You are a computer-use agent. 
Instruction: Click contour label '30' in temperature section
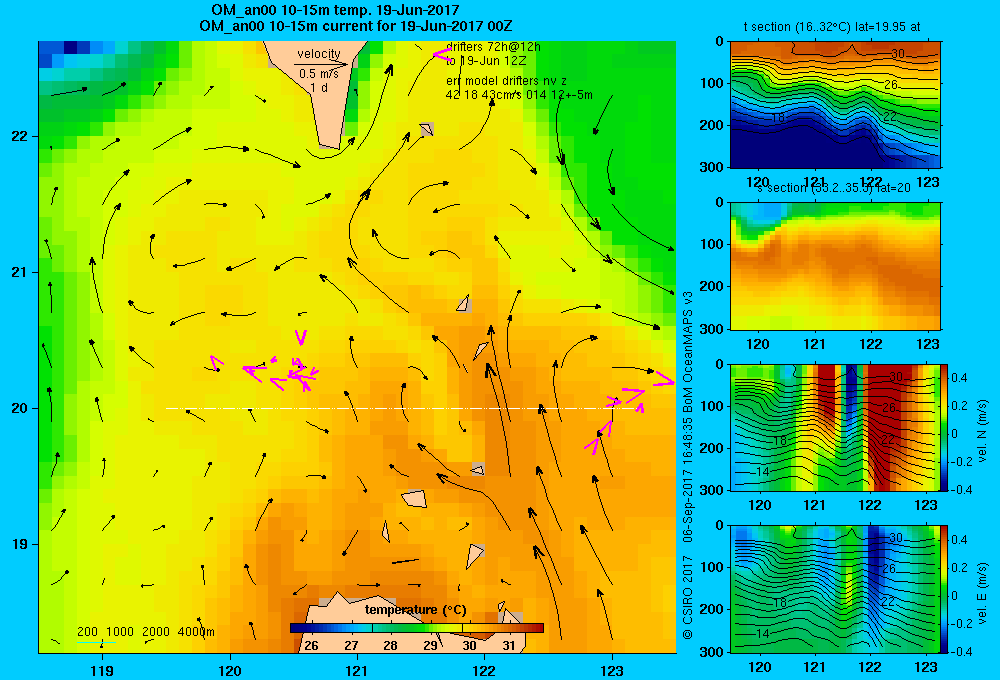pos(898,54)
